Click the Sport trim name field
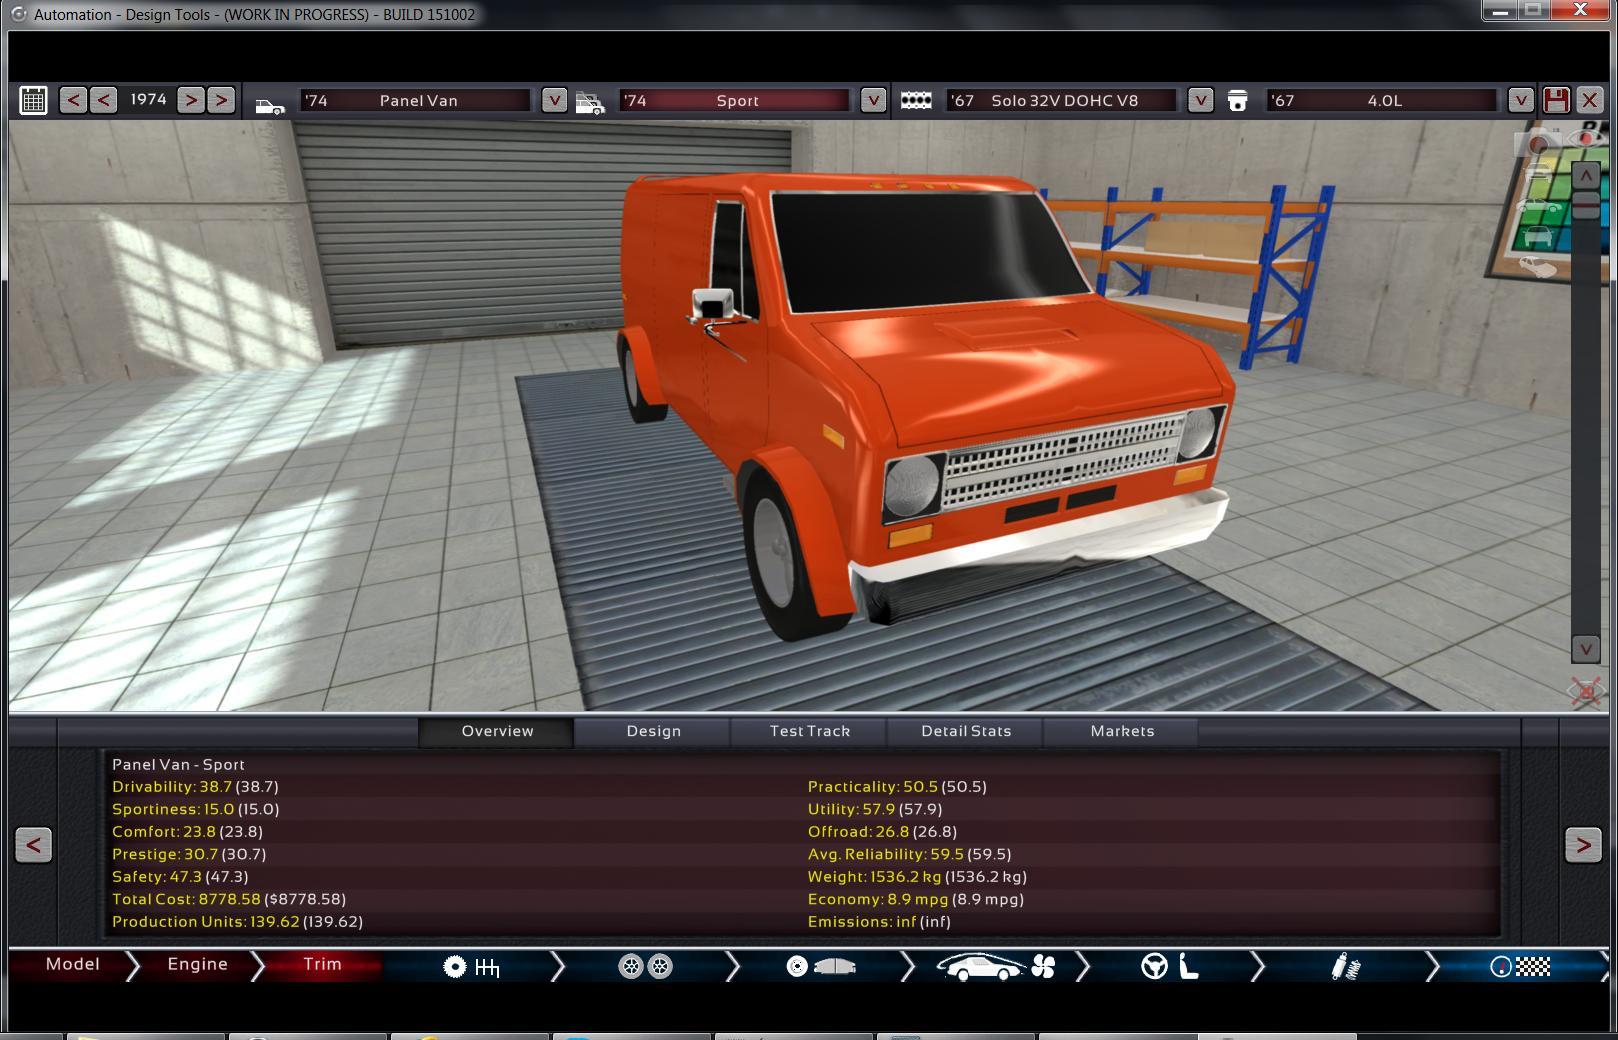The width and height of the screenshot is (1618, 1040). pos(736,100)
